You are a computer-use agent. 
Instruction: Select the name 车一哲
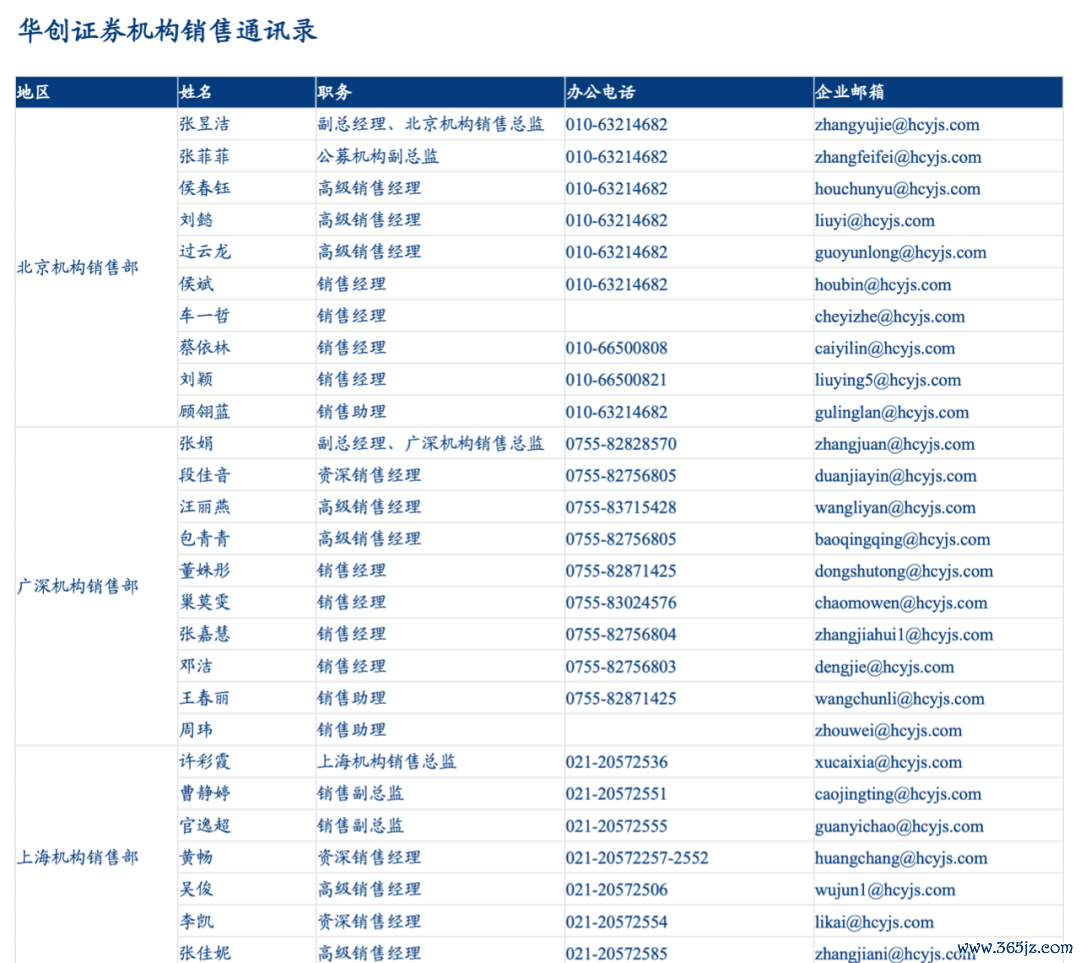click(205, 315)
